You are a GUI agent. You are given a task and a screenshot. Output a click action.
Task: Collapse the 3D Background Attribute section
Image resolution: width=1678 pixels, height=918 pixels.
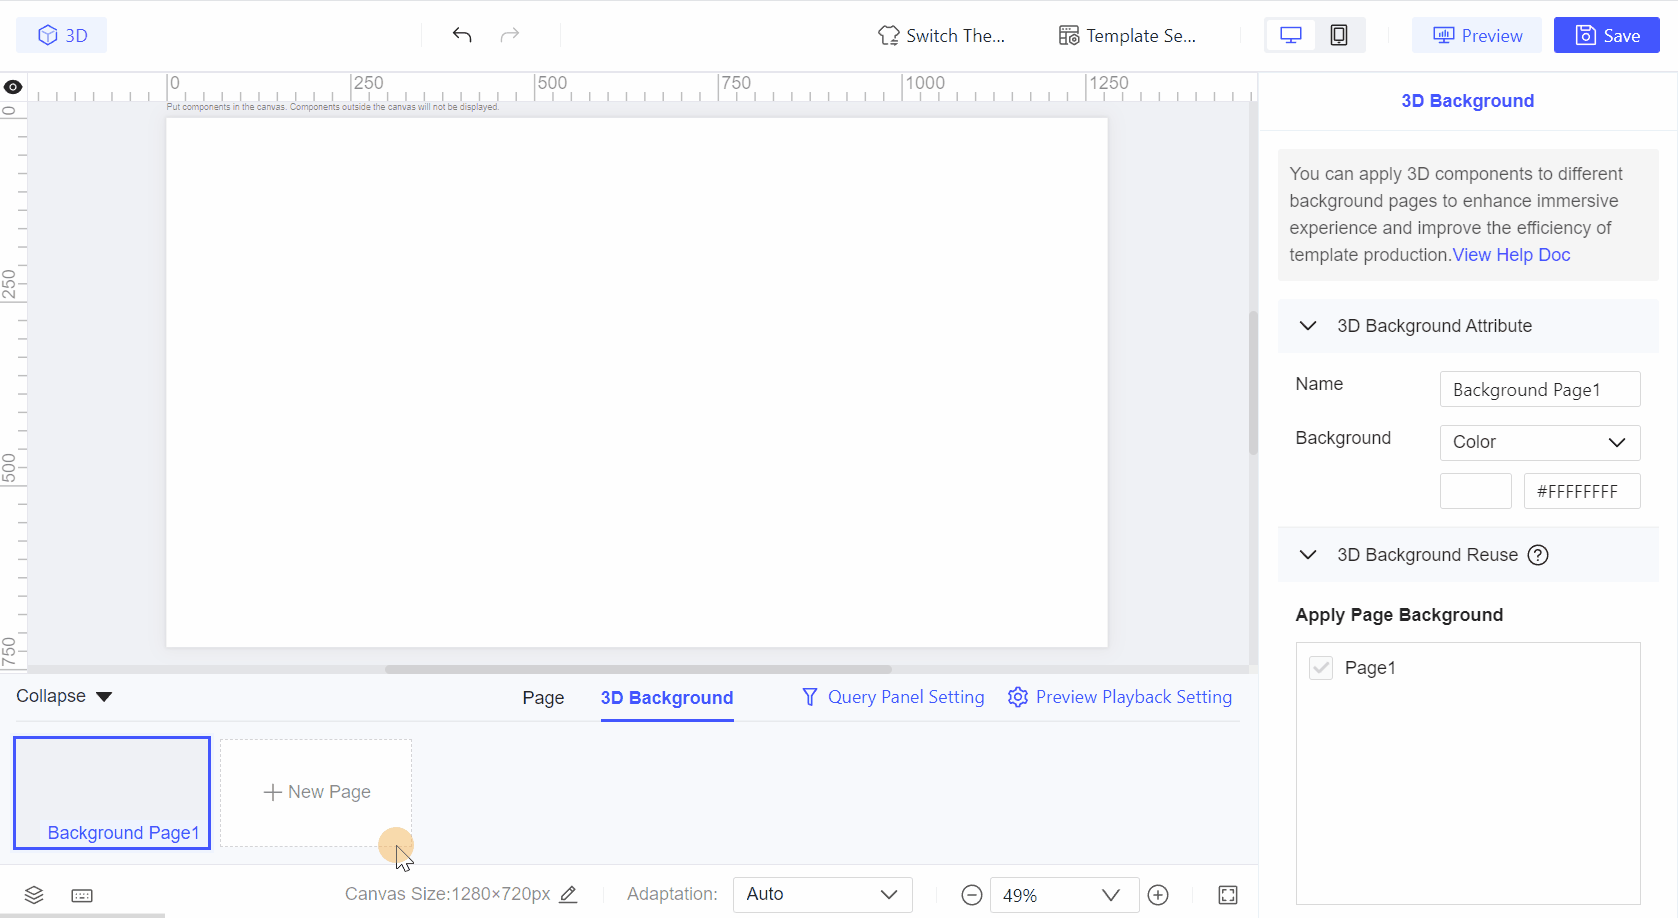pyautogui.click(x=1308, y=326)
